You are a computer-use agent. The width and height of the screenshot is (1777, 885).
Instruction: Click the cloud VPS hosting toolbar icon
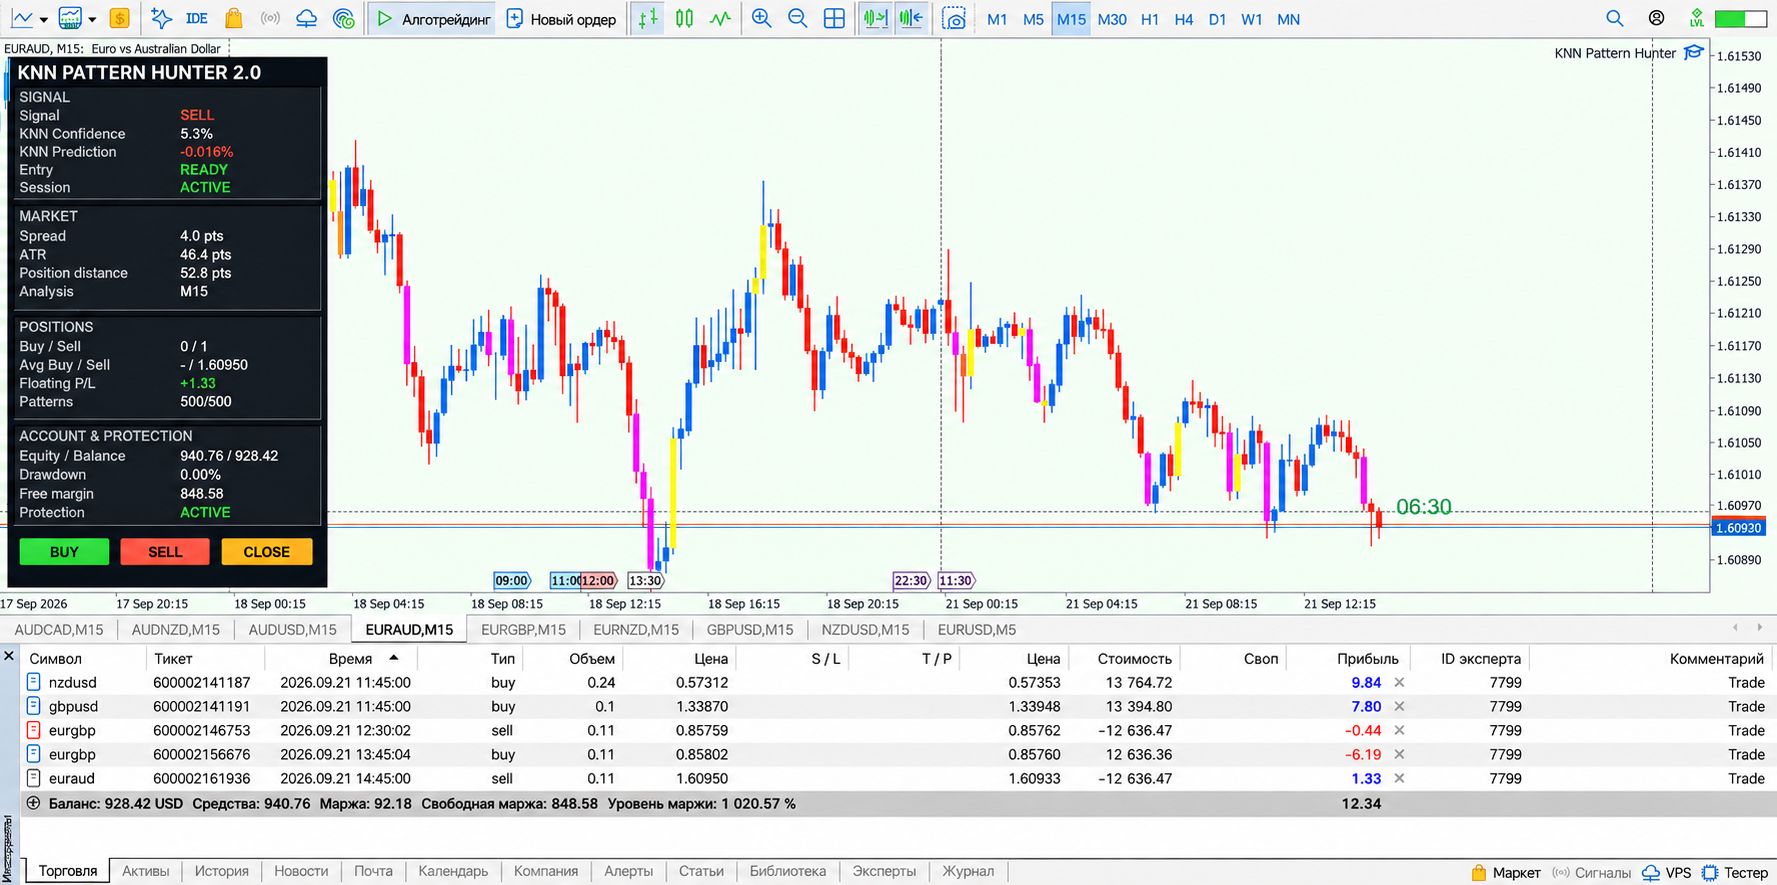click(306, 18)
